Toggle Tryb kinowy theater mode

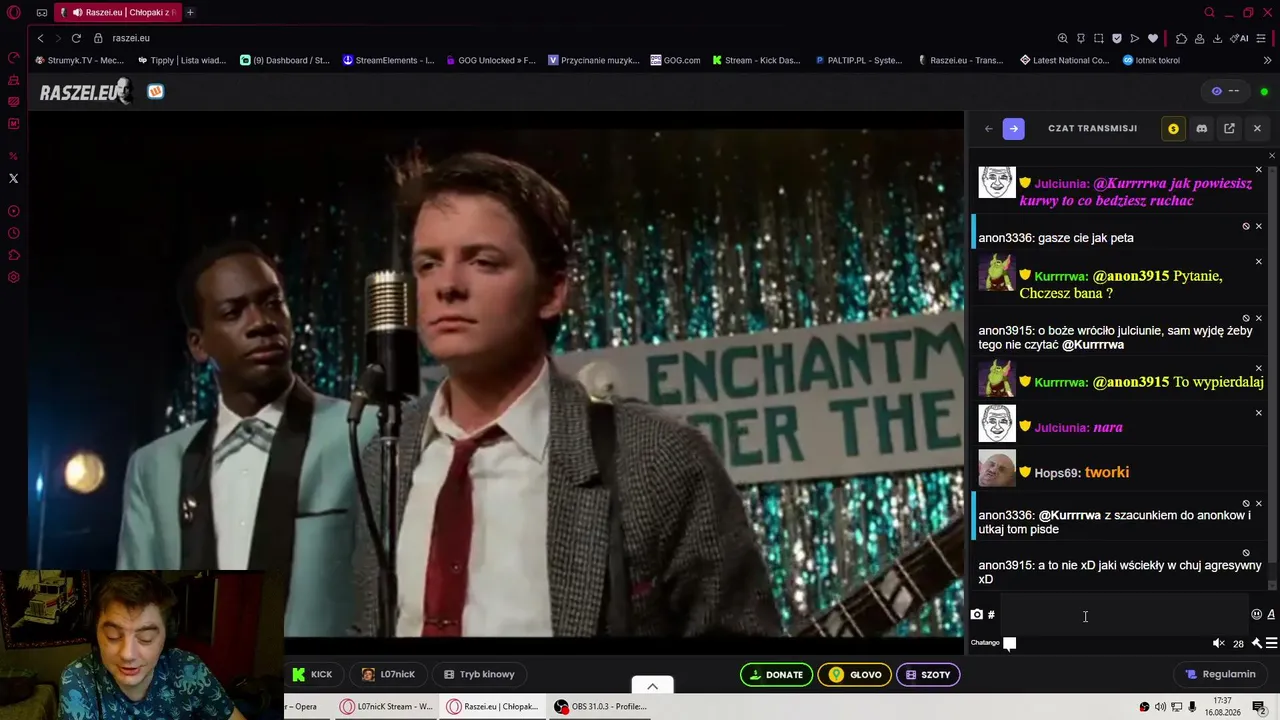479,674
